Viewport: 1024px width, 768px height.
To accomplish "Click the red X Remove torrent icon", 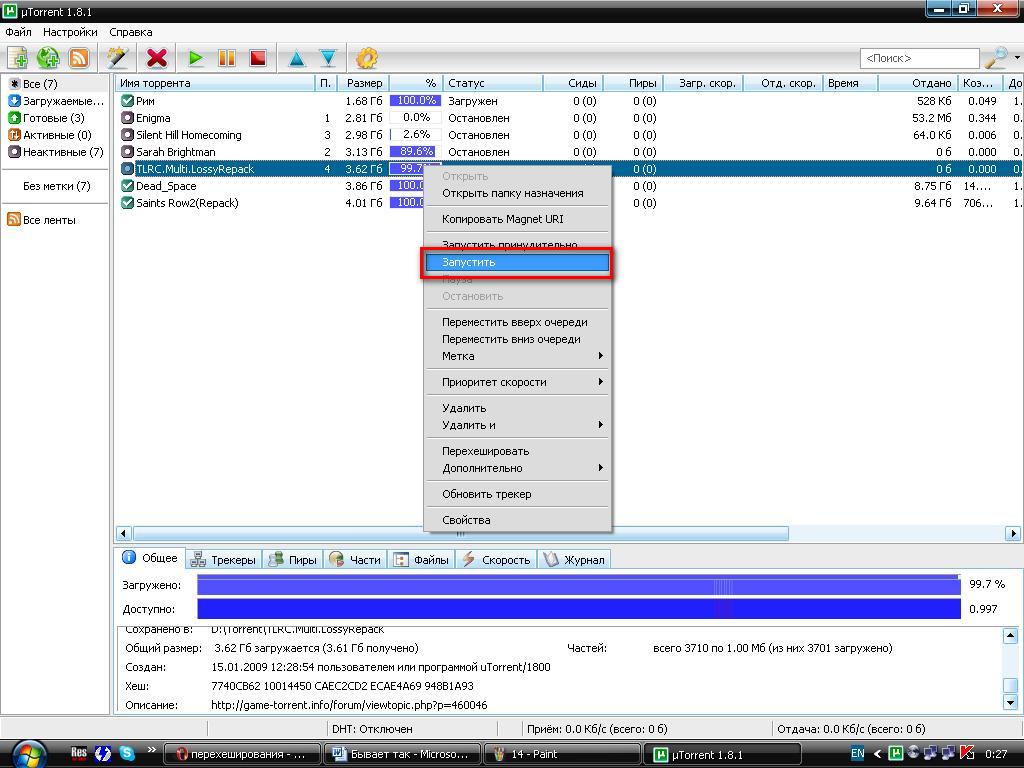I will (157, 58).
